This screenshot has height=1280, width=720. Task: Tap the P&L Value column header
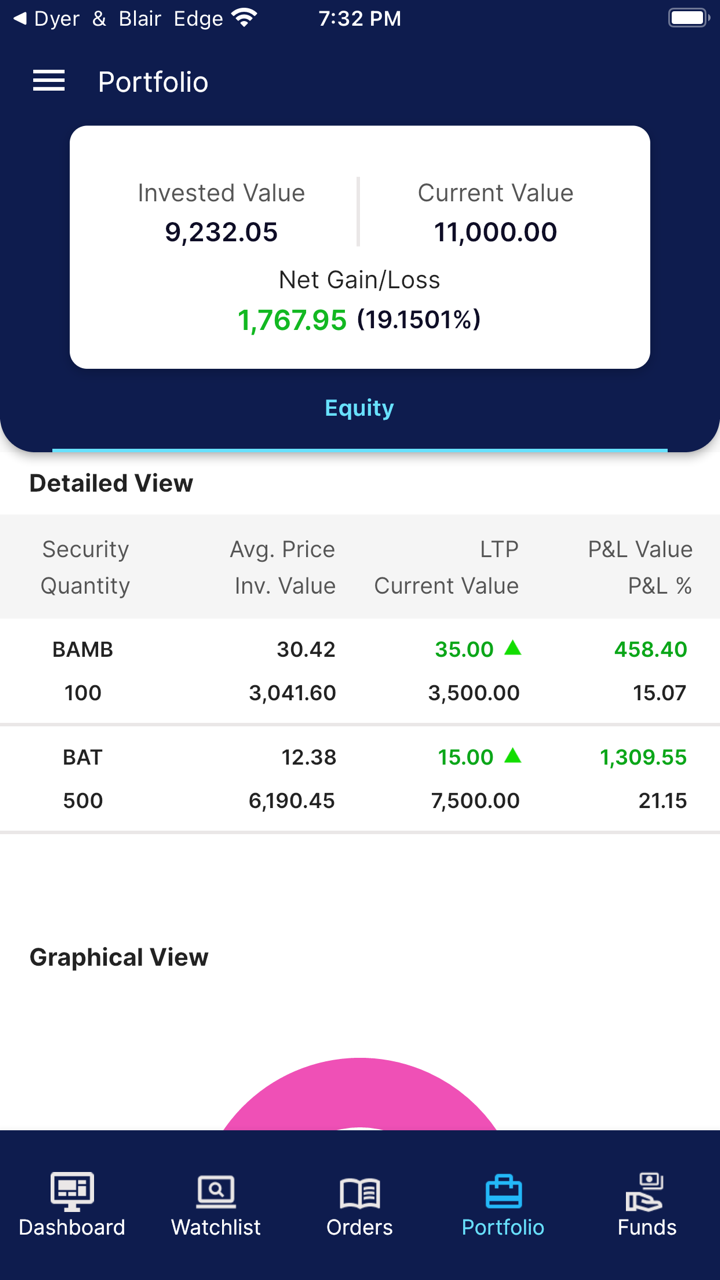coord(640,549)
